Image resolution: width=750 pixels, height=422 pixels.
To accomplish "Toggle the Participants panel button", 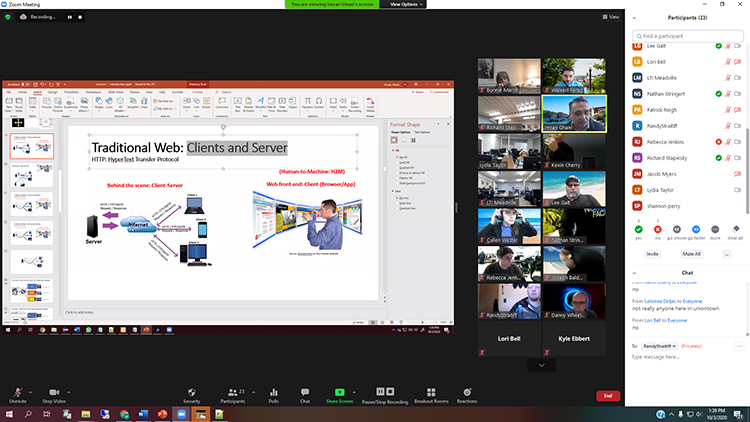I will (x=233, y=395).
